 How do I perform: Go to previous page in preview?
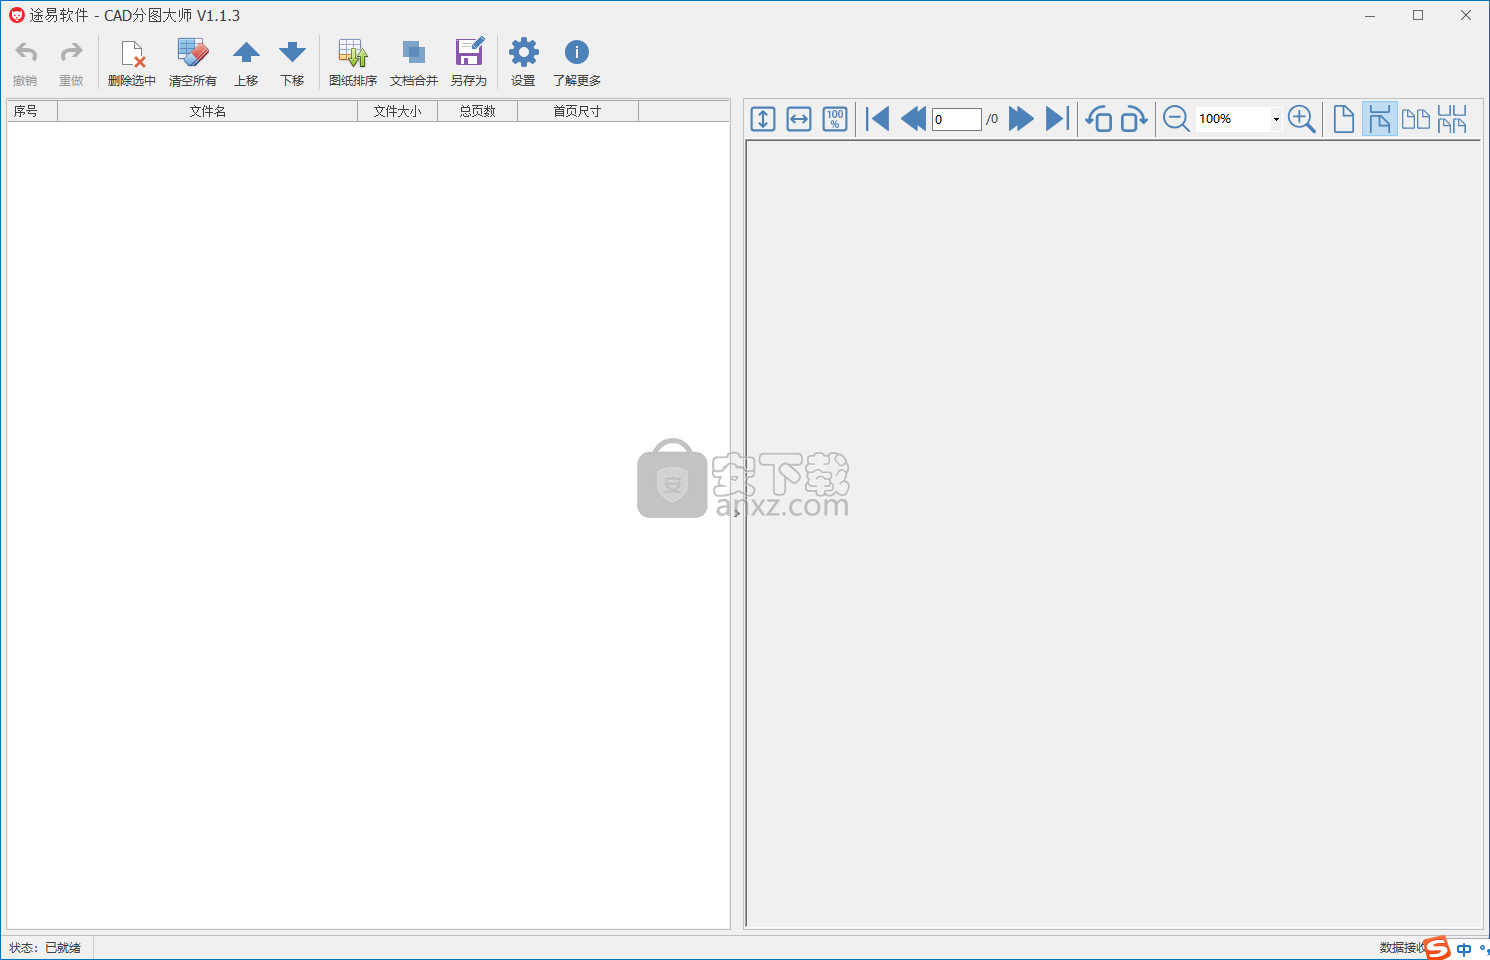[913, 119]
